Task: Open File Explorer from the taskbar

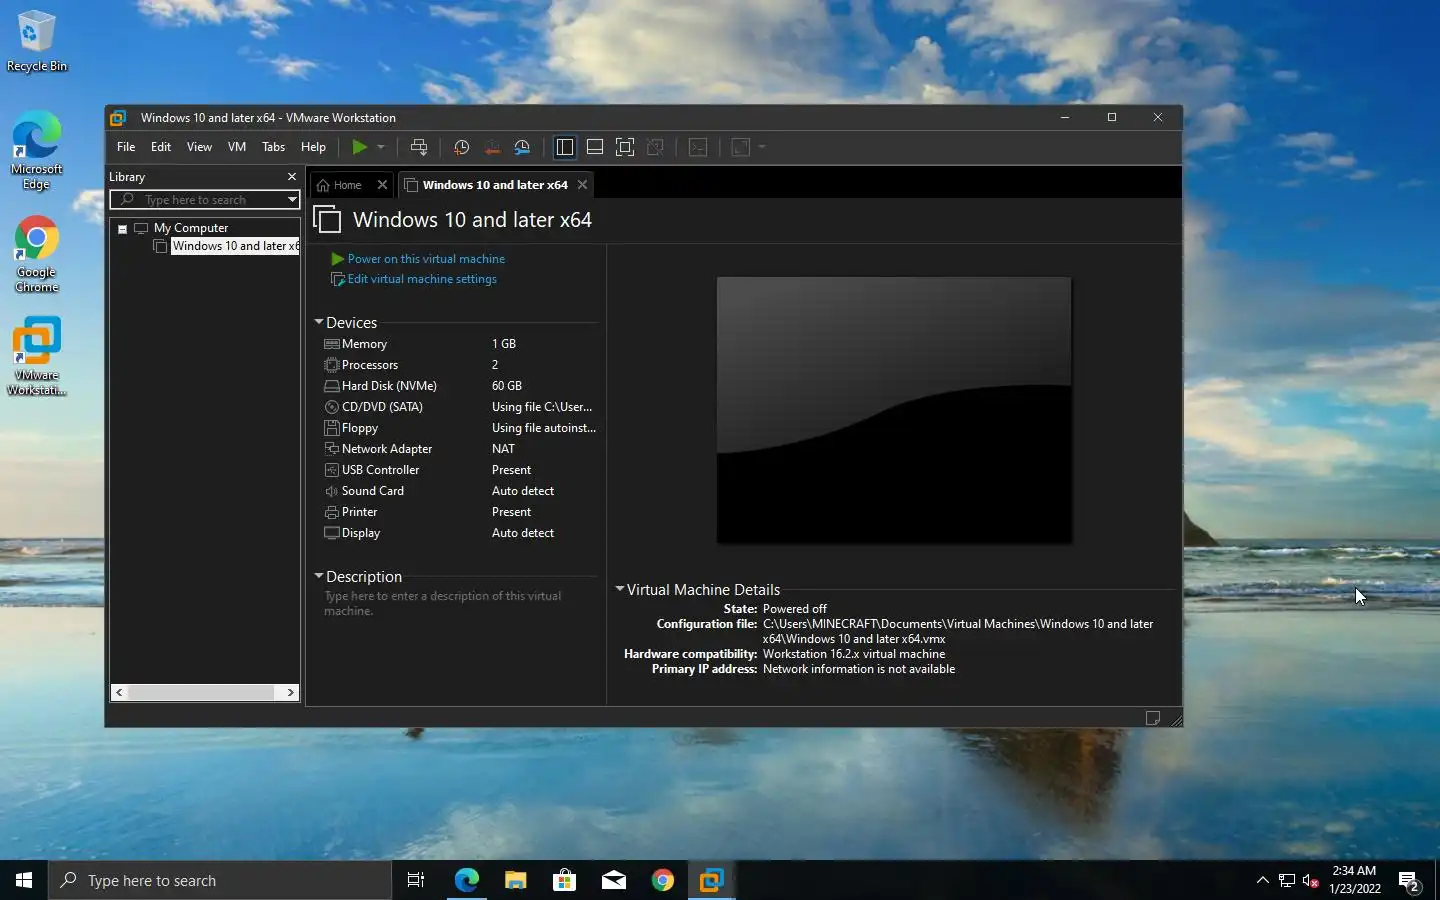Action: coord(515,880)
